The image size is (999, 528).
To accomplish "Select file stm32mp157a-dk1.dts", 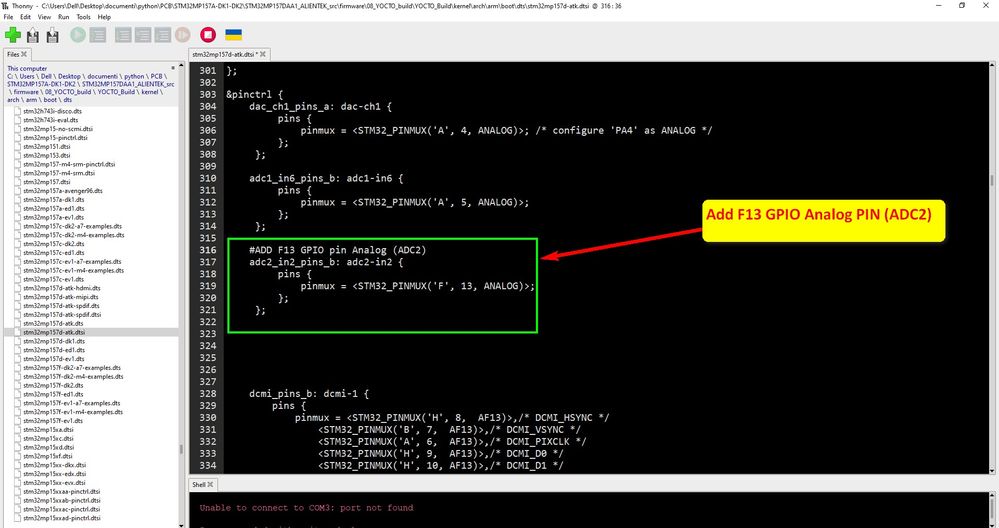I will (54, 199).
